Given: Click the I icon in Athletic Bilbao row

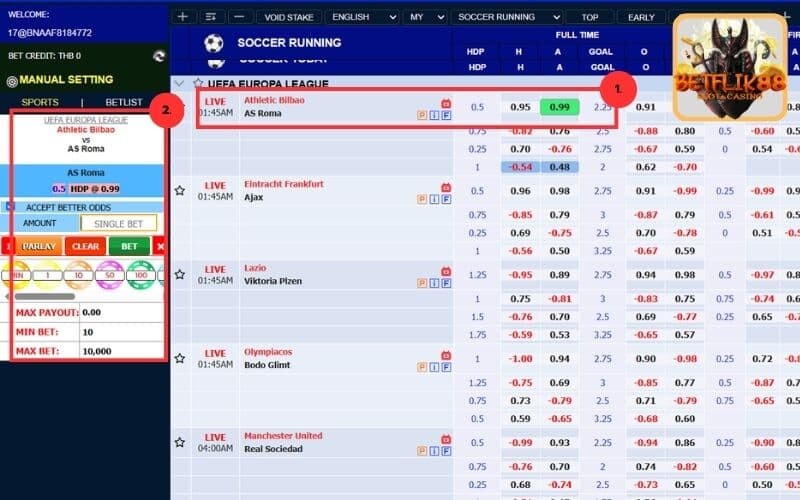Looking at the screenshot, I should [434, 115].
